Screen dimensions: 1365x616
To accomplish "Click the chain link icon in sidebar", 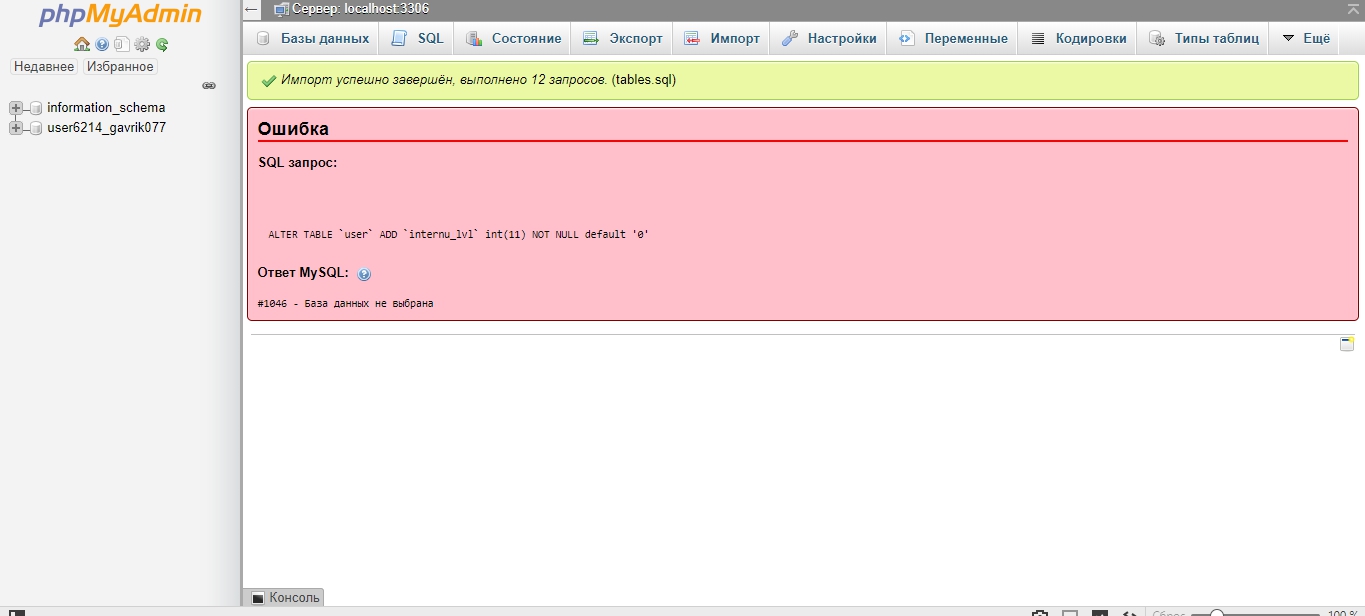I will [209, 86].
